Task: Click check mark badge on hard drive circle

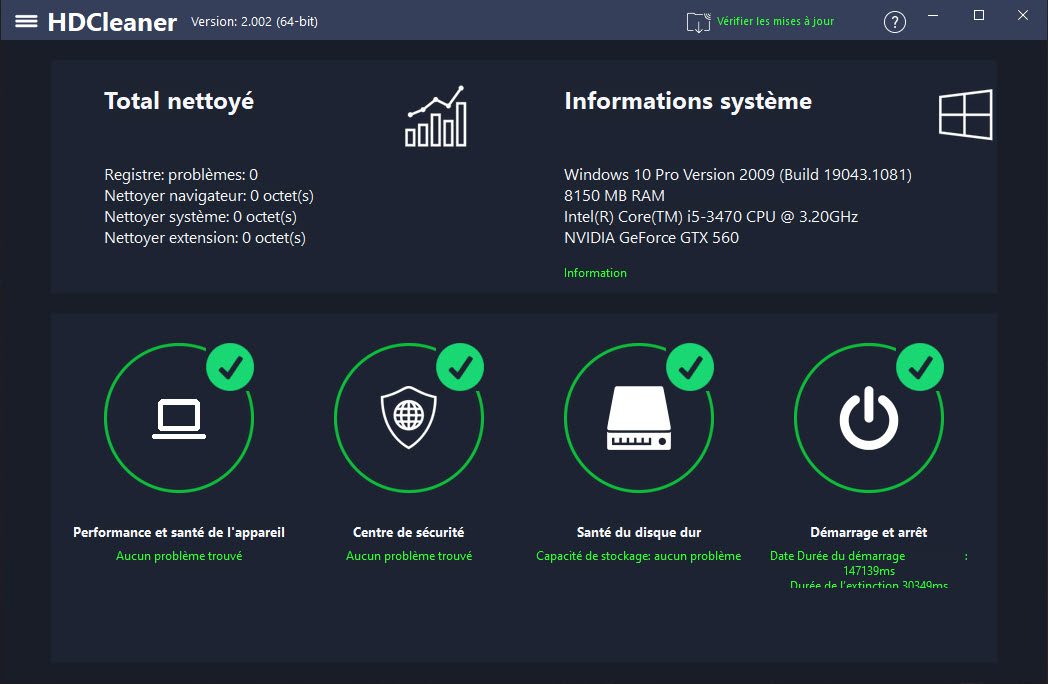Action: [690, 367]
